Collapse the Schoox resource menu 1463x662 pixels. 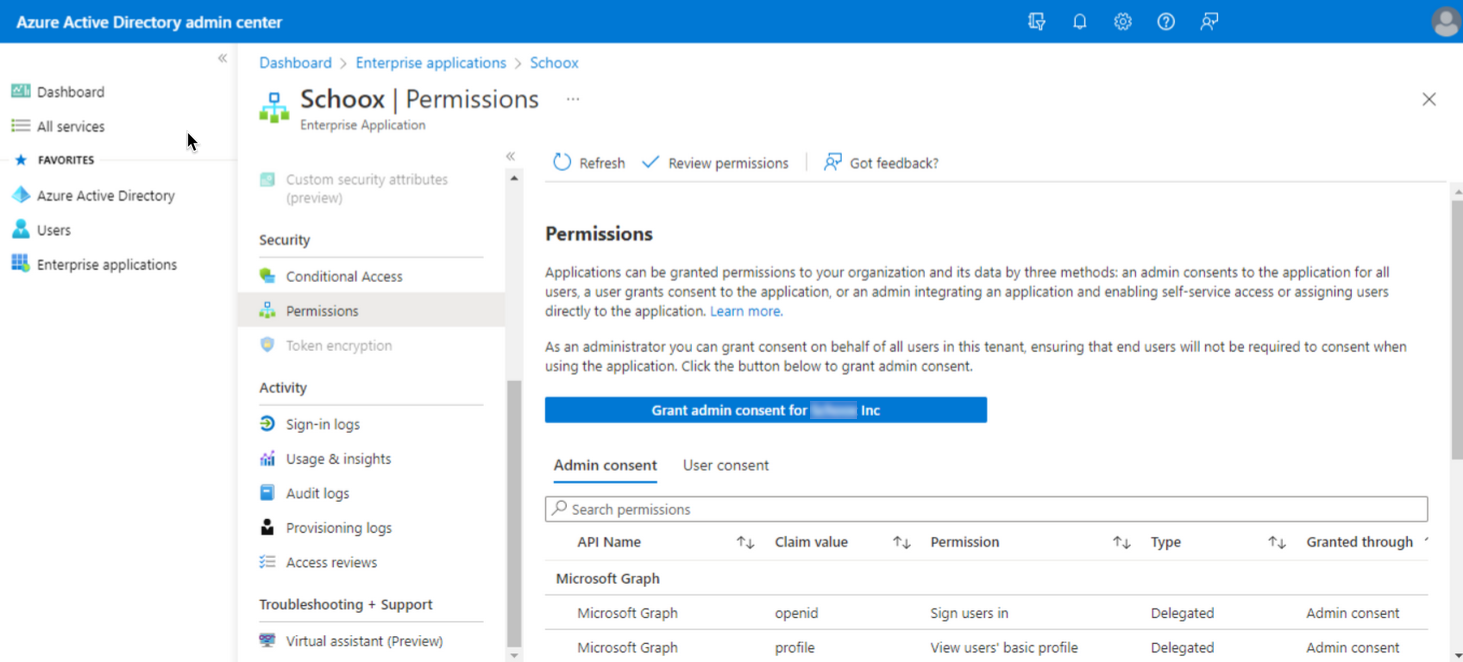tap(510, 156)
